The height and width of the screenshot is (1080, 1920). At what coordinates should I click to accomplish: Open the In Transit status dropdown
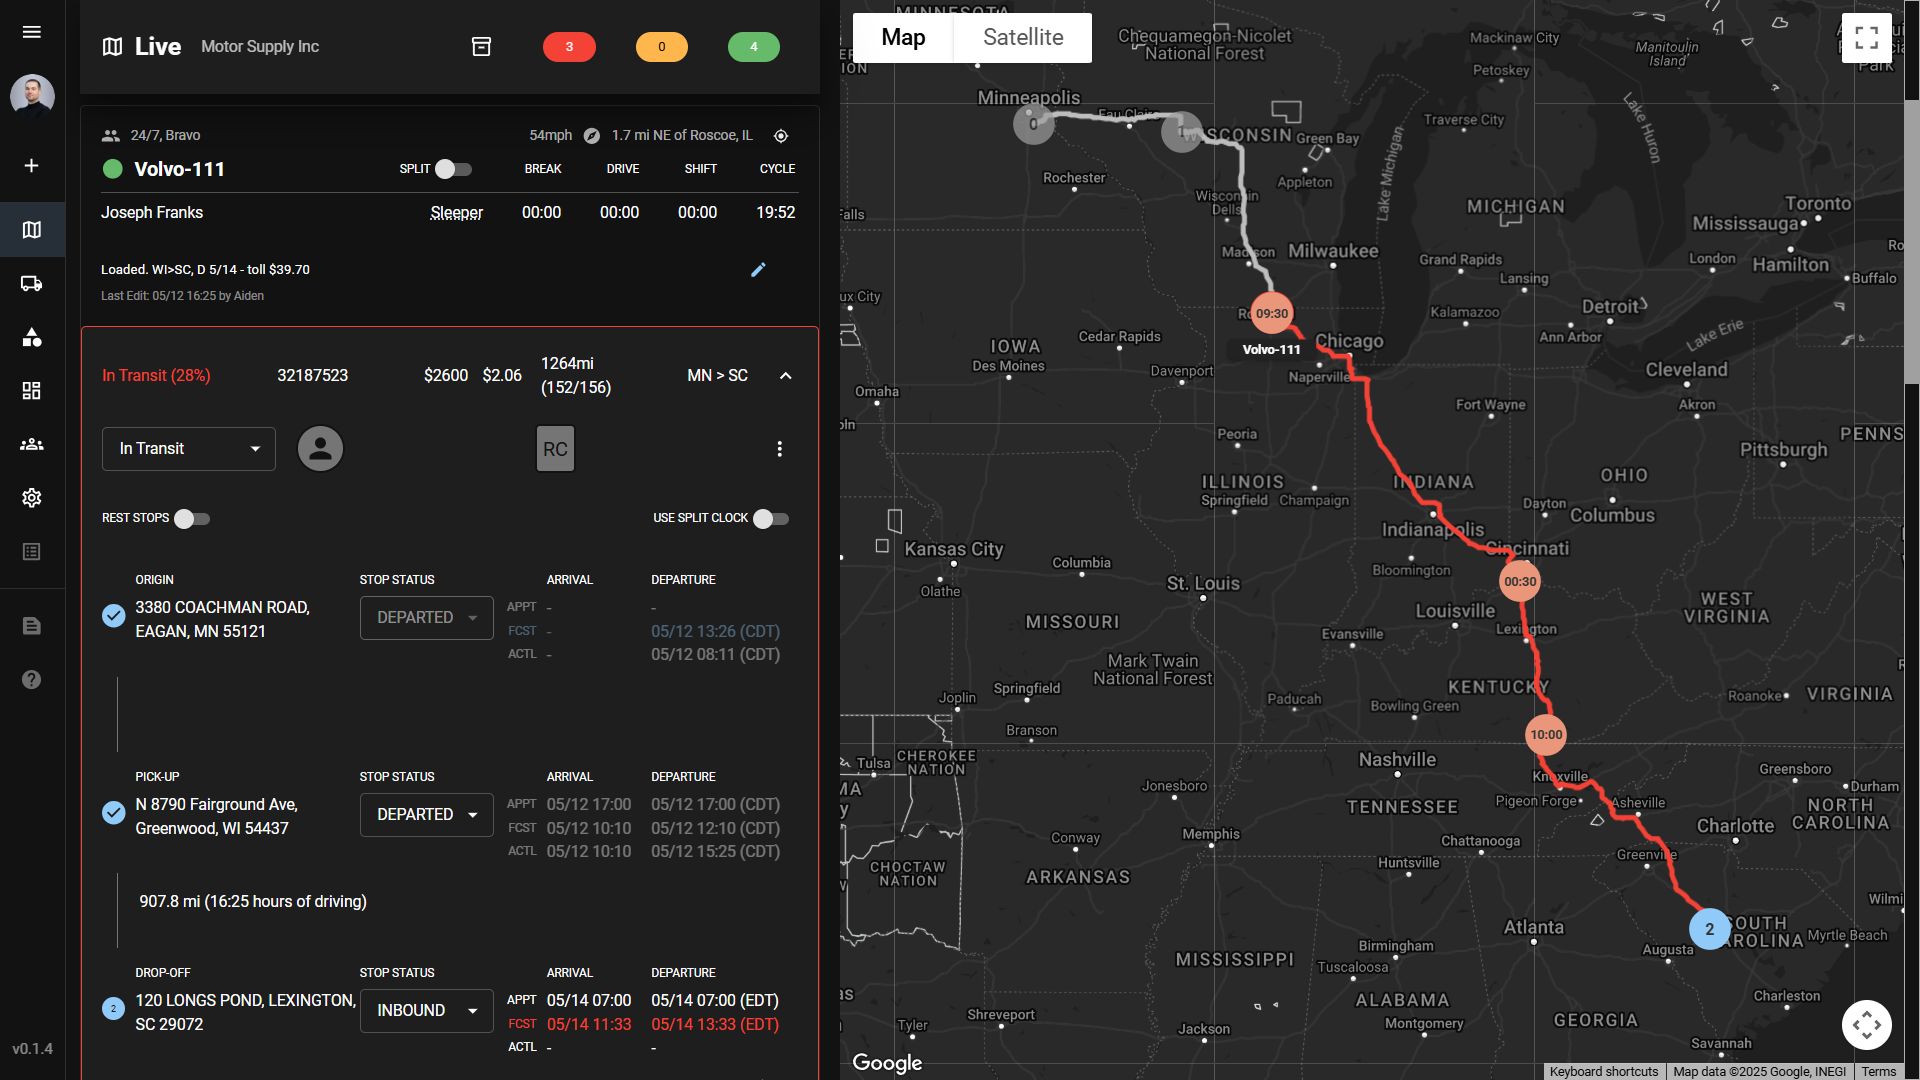point(189,449)
